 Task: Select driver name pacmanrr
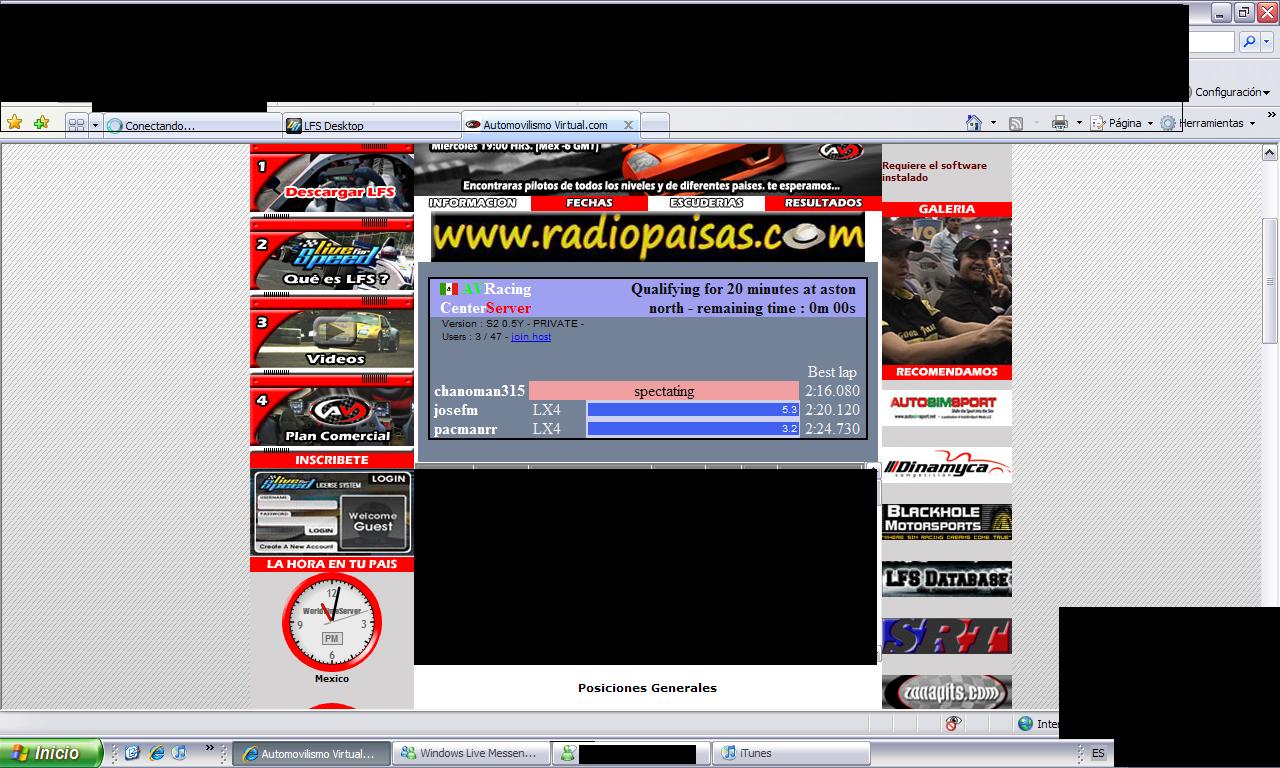click(465, 429)
